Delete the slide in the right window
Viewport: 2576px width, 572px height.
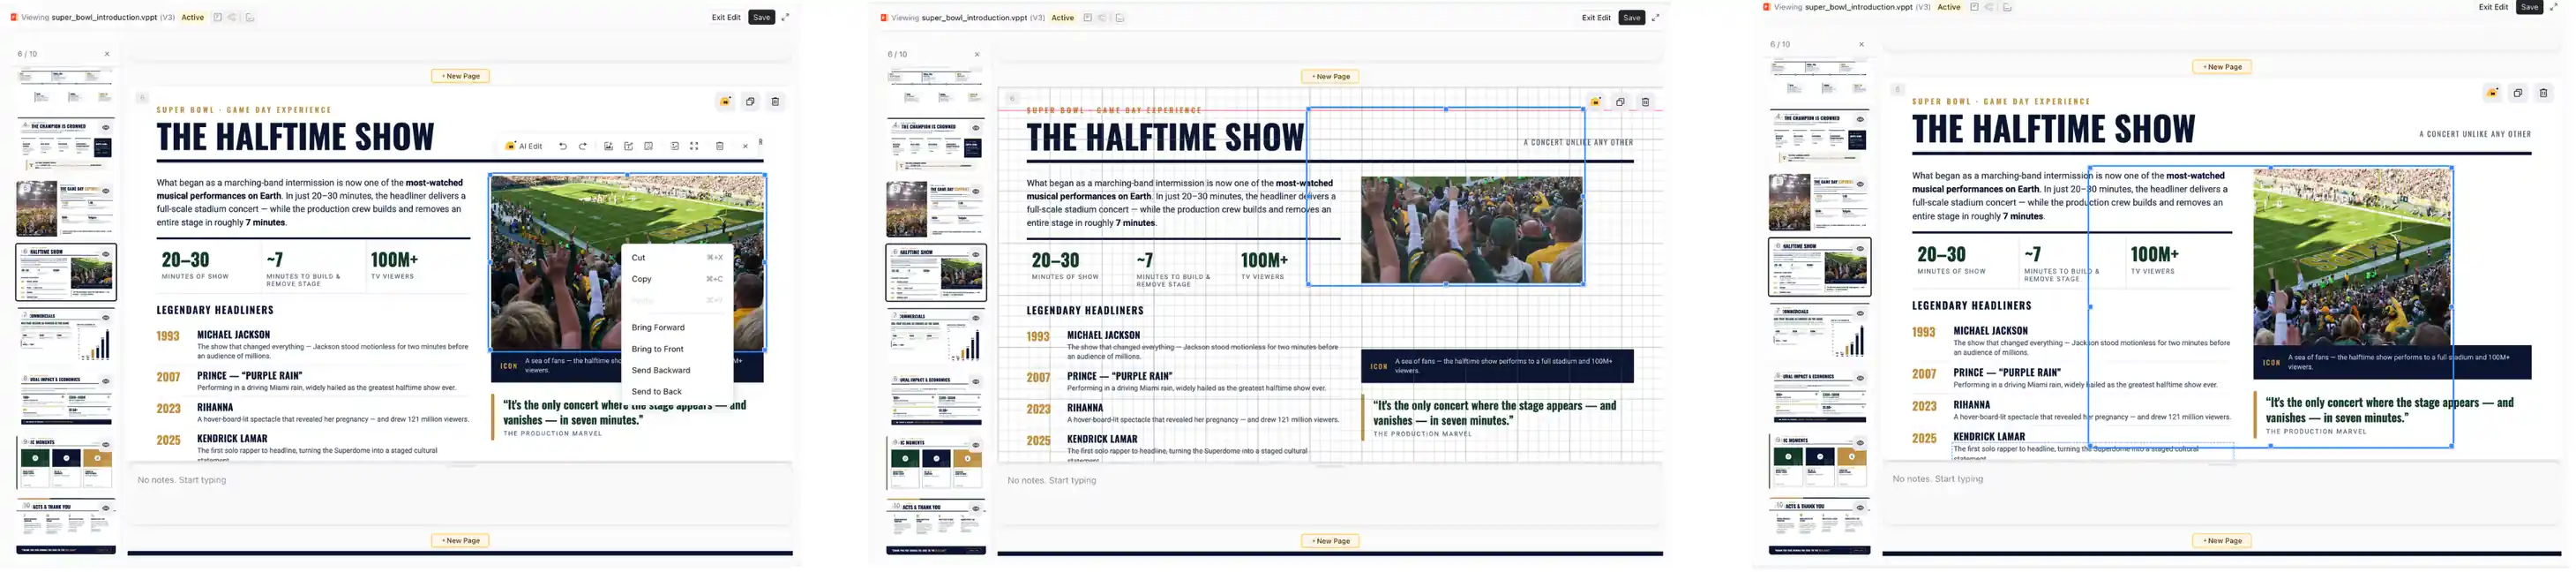(x=2543, y=93)
